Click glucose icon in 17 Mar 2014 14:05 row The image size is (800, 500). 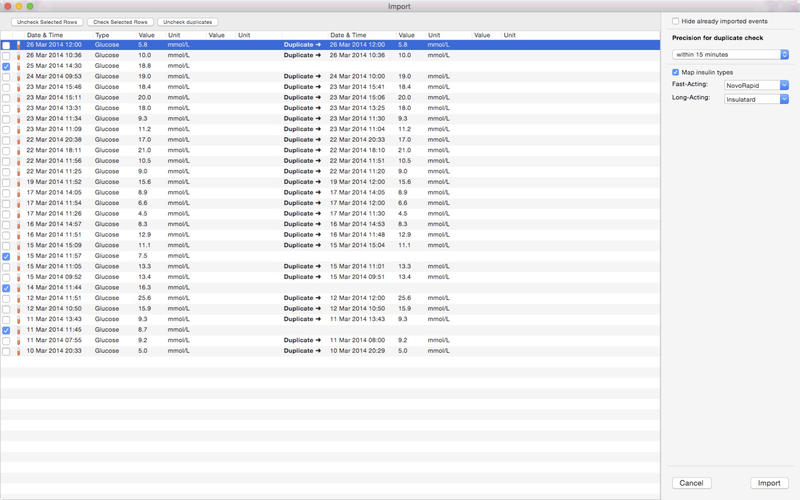click(x=18, y=193)
